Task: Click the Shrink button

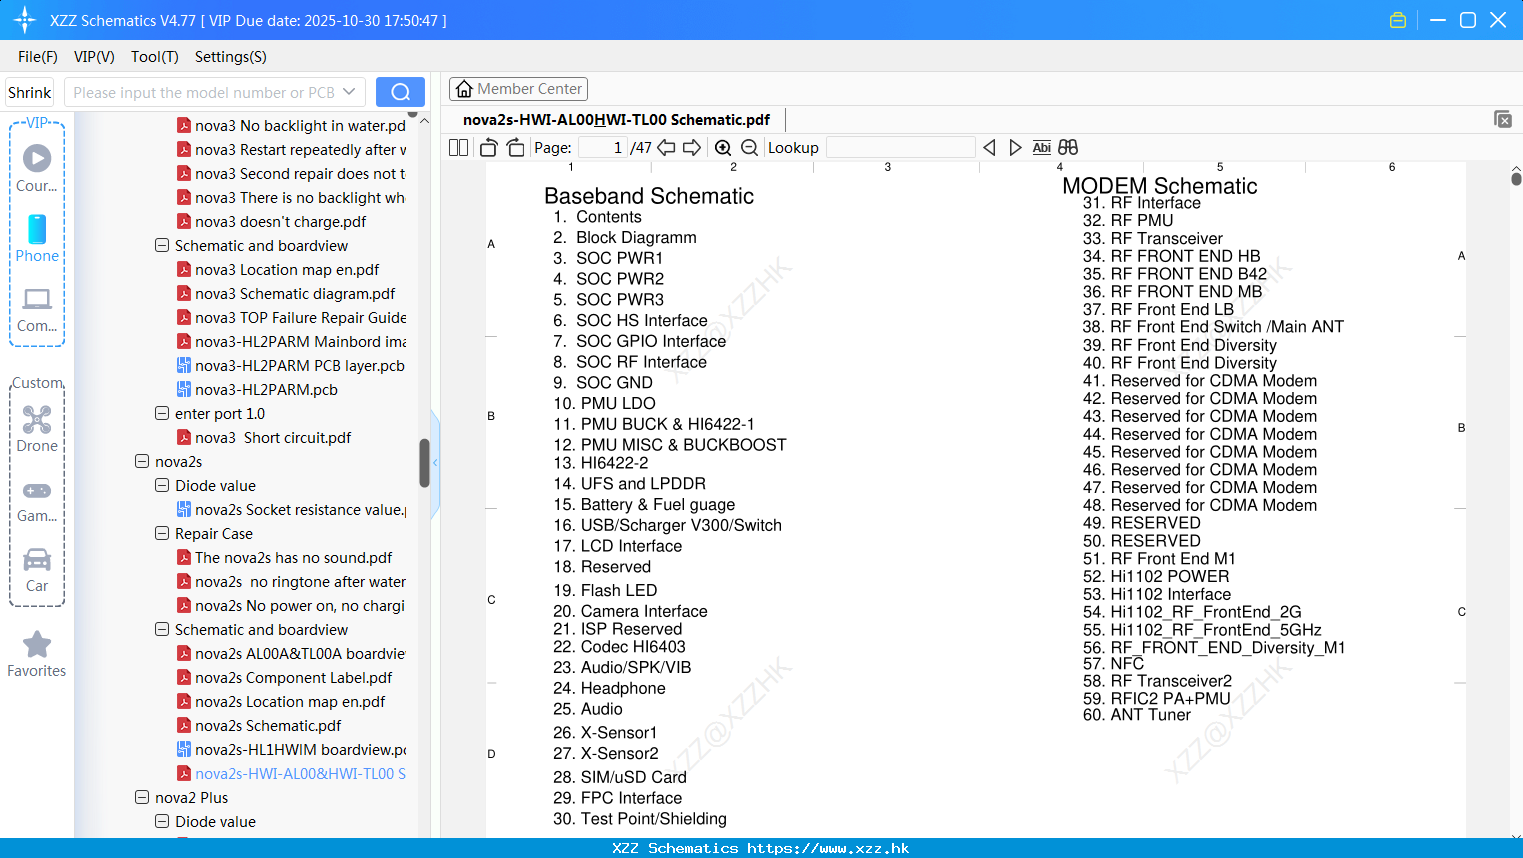Action: [x=30, y=92]
